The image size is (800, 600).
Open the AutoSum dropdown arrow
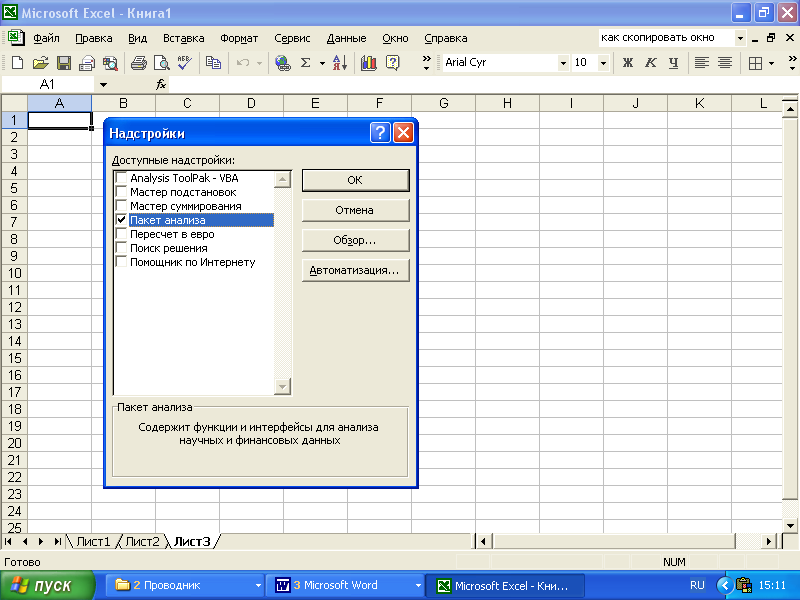(x=322, y=63)
